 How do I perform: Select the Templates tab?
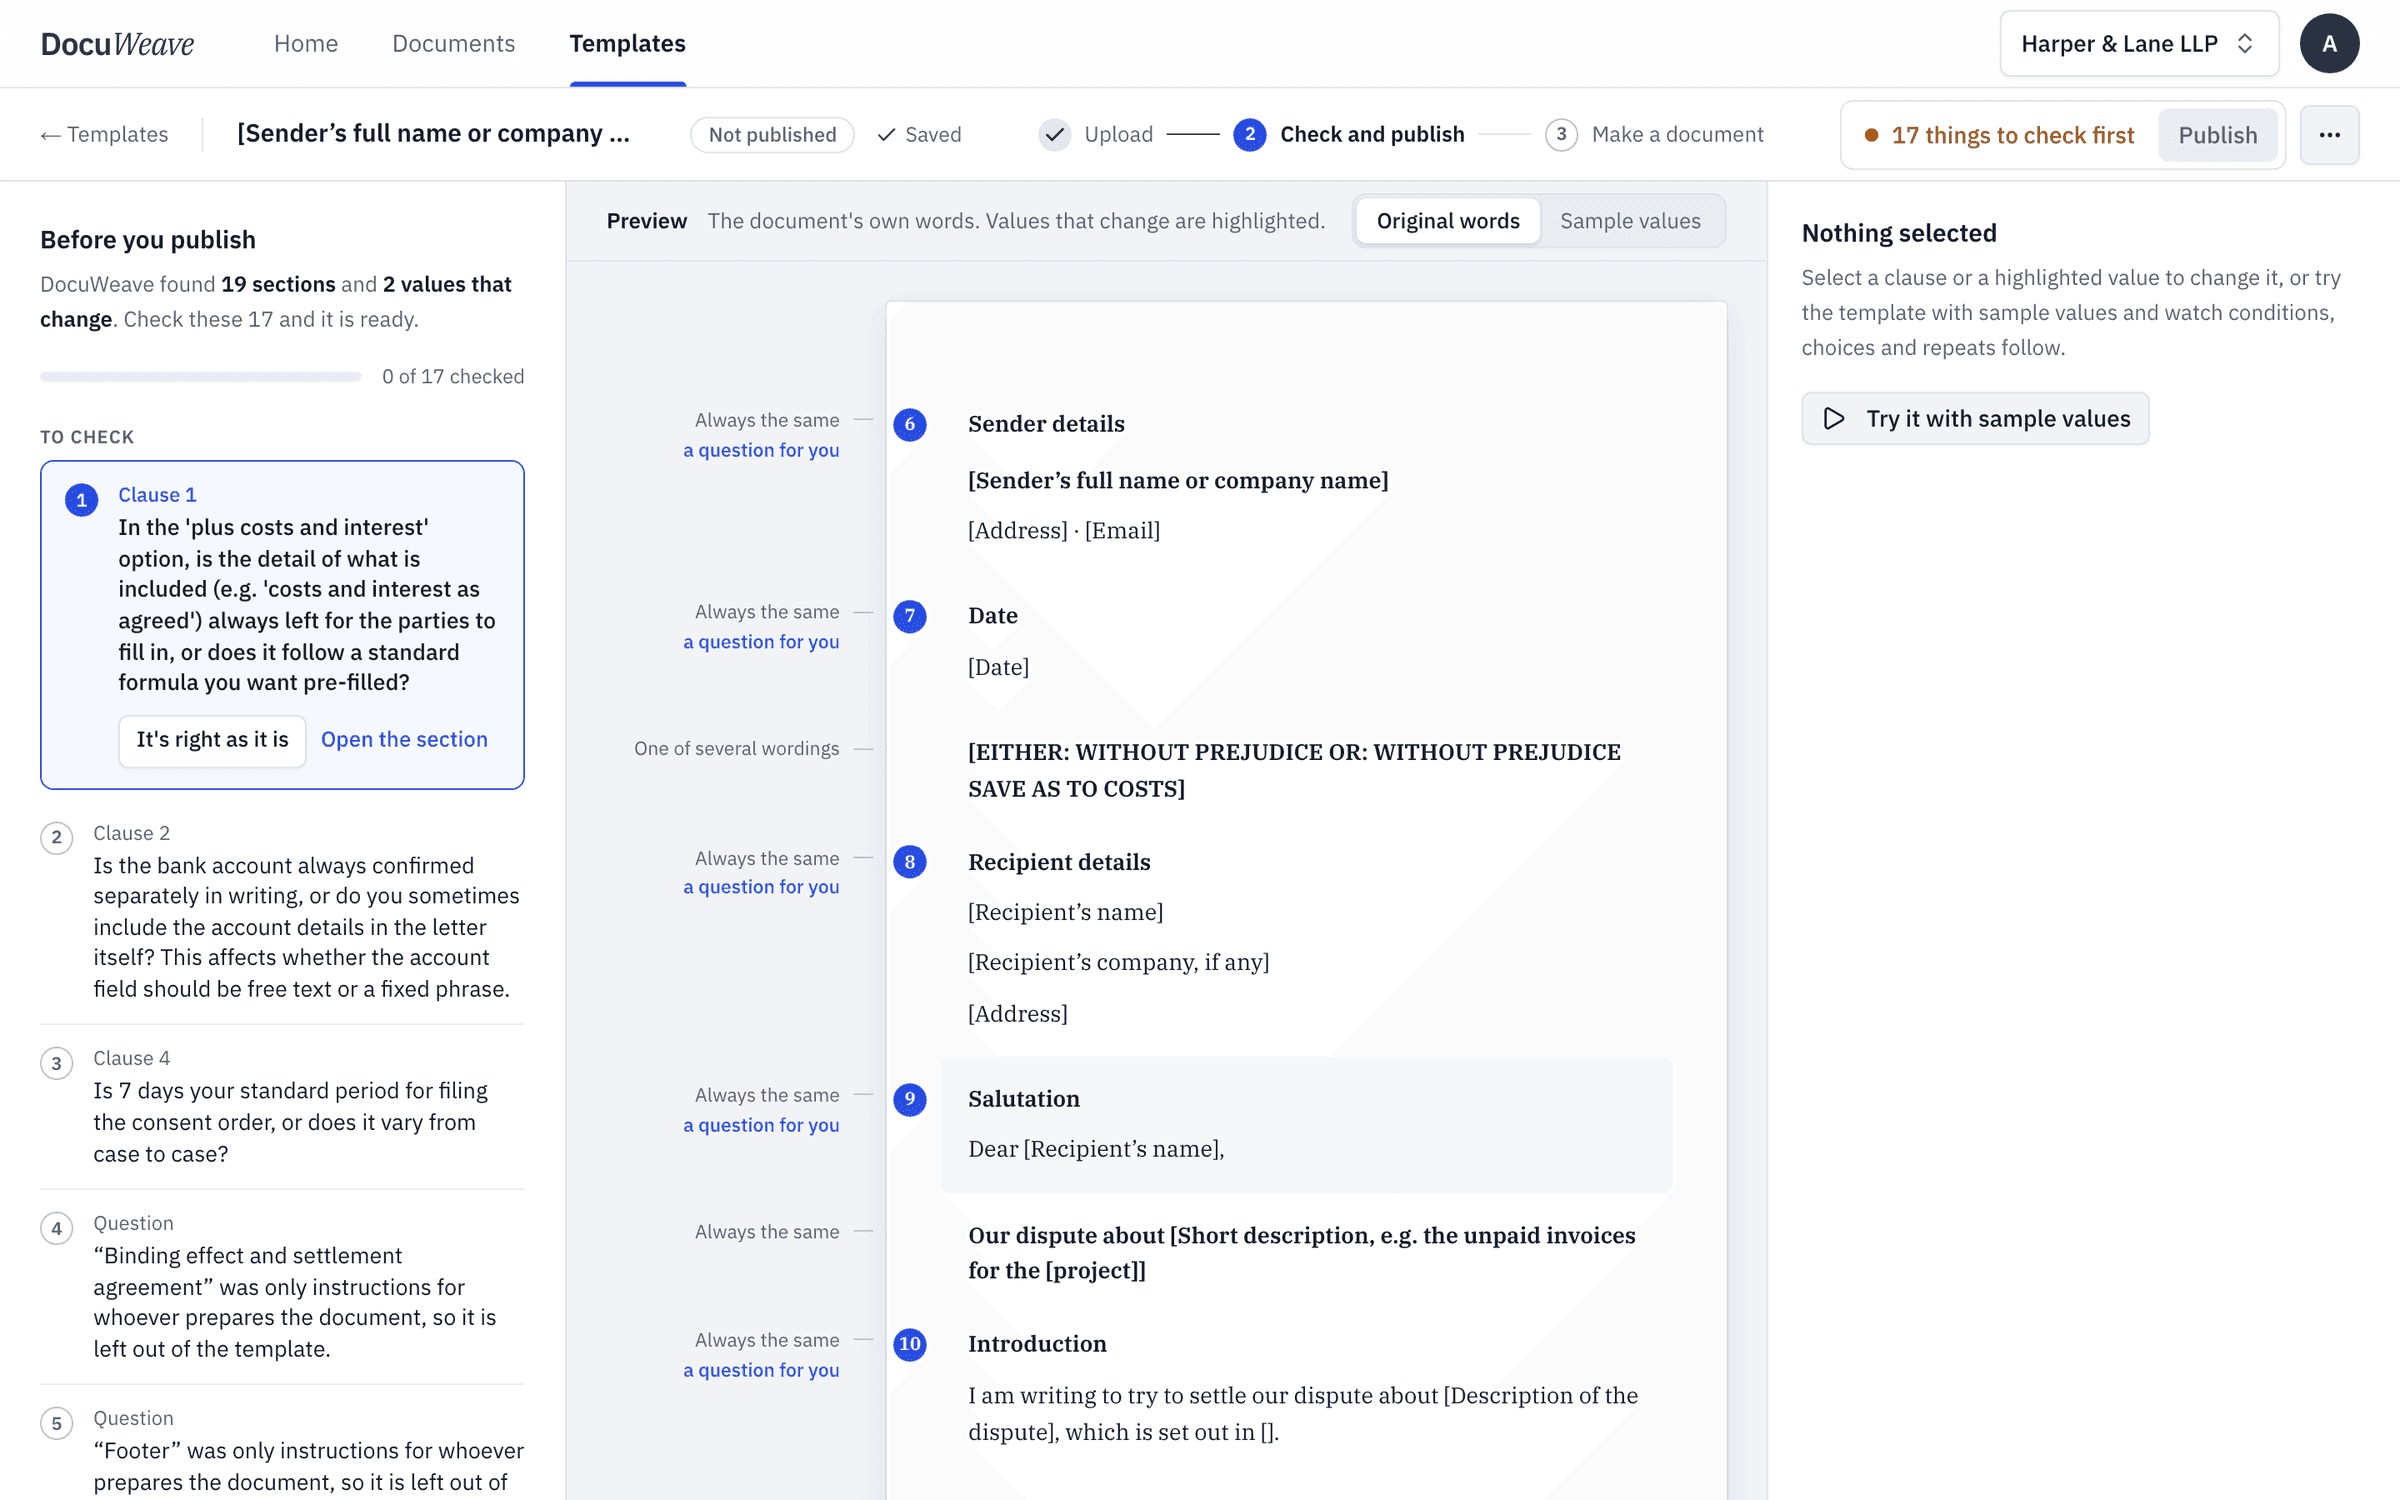click(x=627, y=43)
